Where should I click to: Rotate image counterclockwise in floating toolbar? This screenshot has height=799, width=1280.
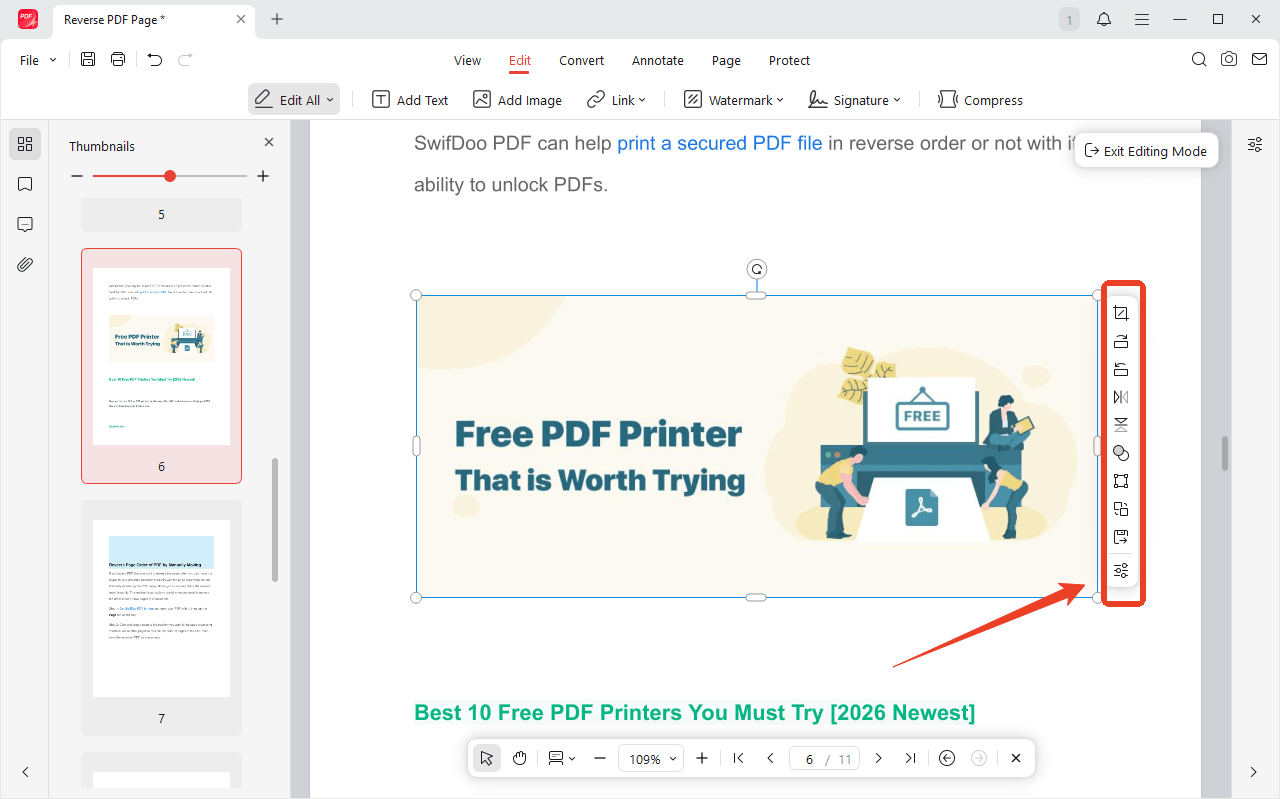coord(1121,370)
